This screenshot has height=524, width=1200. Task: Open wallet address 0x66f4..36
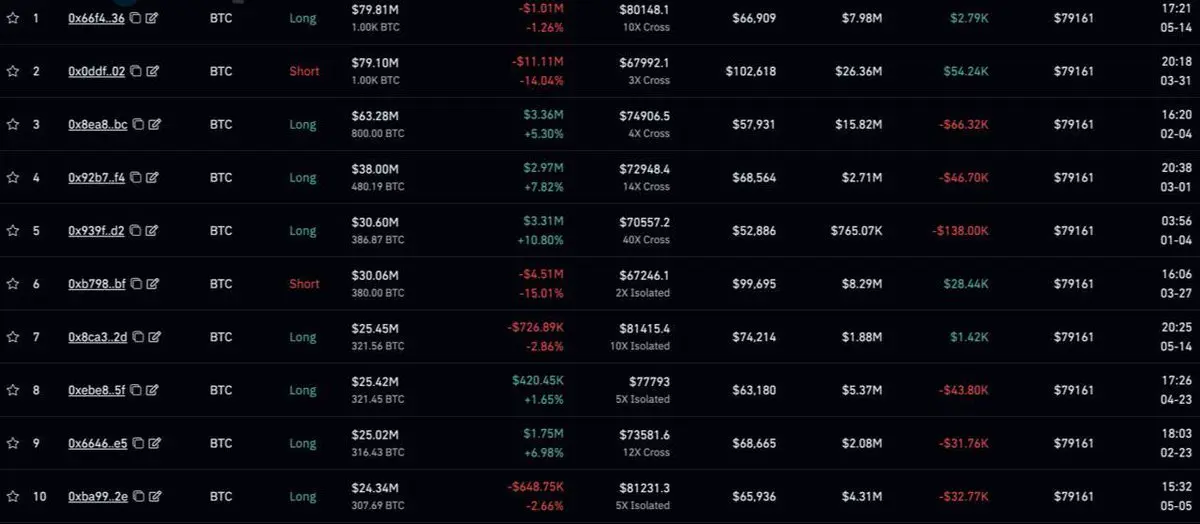tap(97, 18)
